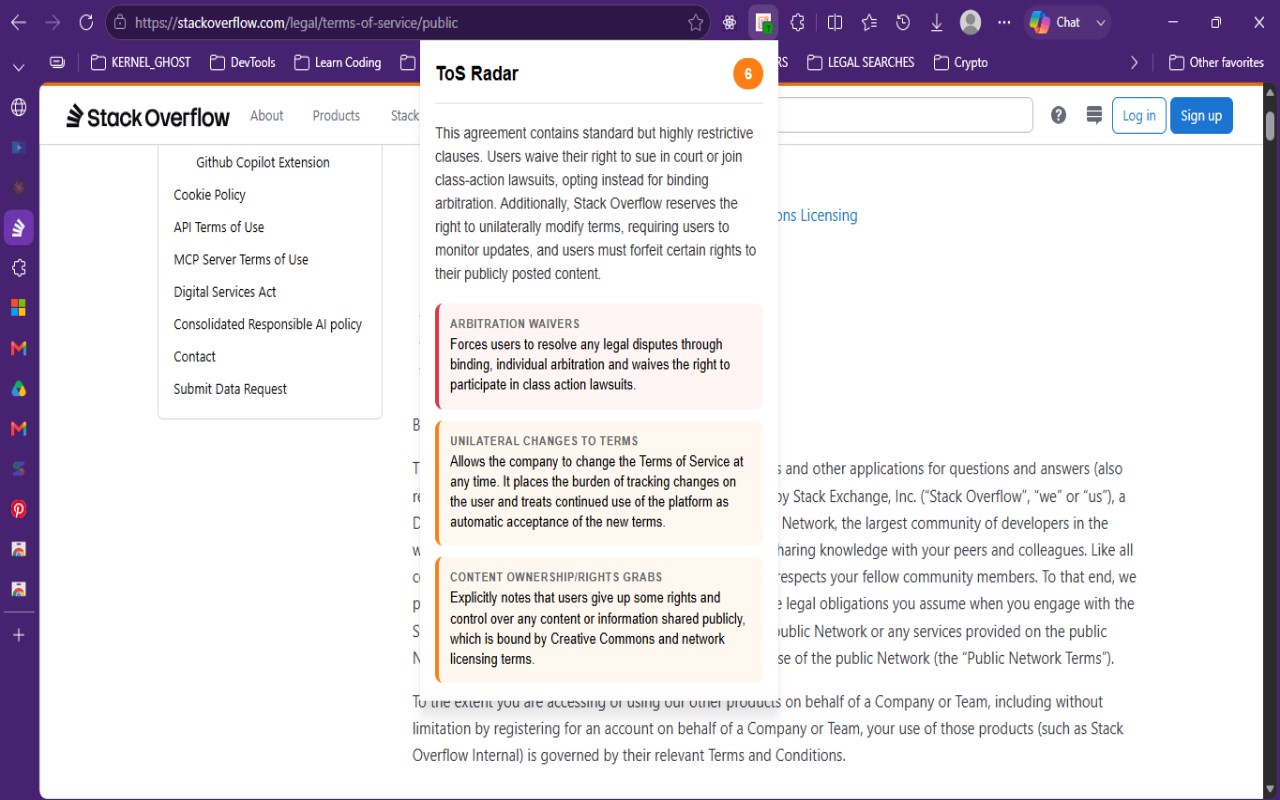Viewport: 1280px width, 800px height.
Task: Select the Google Ads sidebar tab
Action: coord(18,388)
